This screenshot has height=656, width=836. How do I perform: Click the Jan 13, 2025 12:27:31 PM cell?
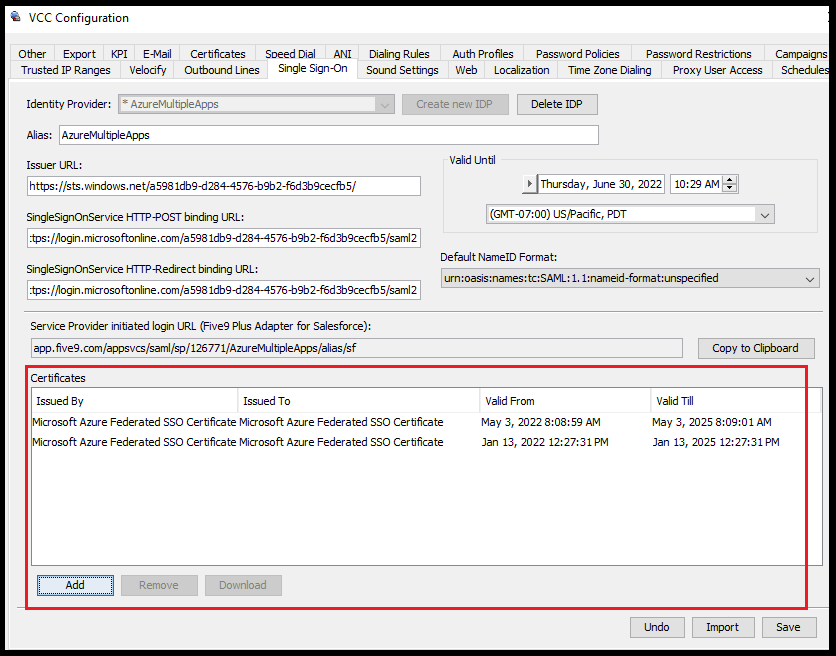coord(716,442)
